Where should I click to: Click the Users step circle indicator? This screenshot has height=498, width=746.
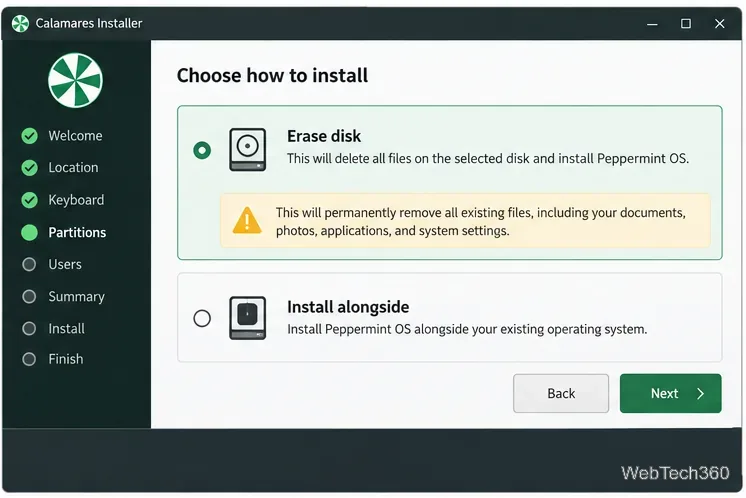point(29,264)
